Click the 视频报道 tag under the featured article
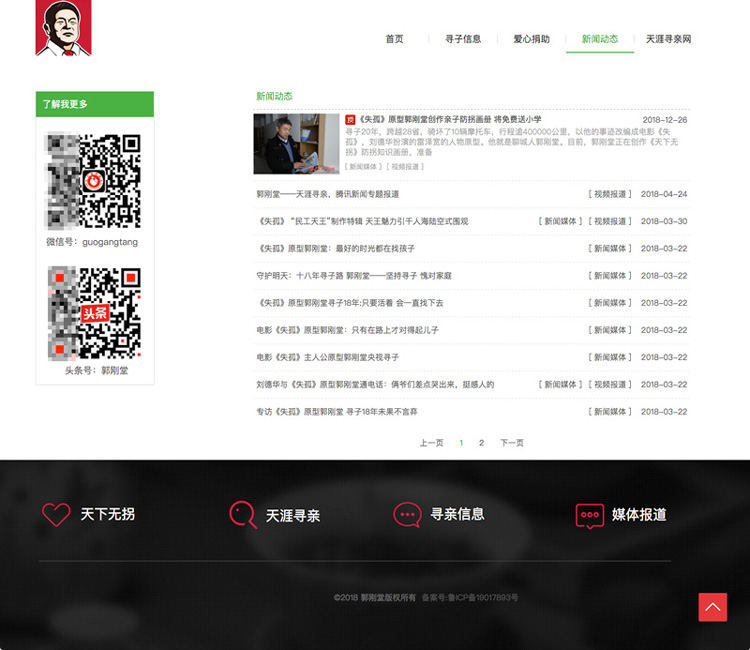The height and width of the screenshot is (650, 750). pyautogui.click(x=405, y=166)
